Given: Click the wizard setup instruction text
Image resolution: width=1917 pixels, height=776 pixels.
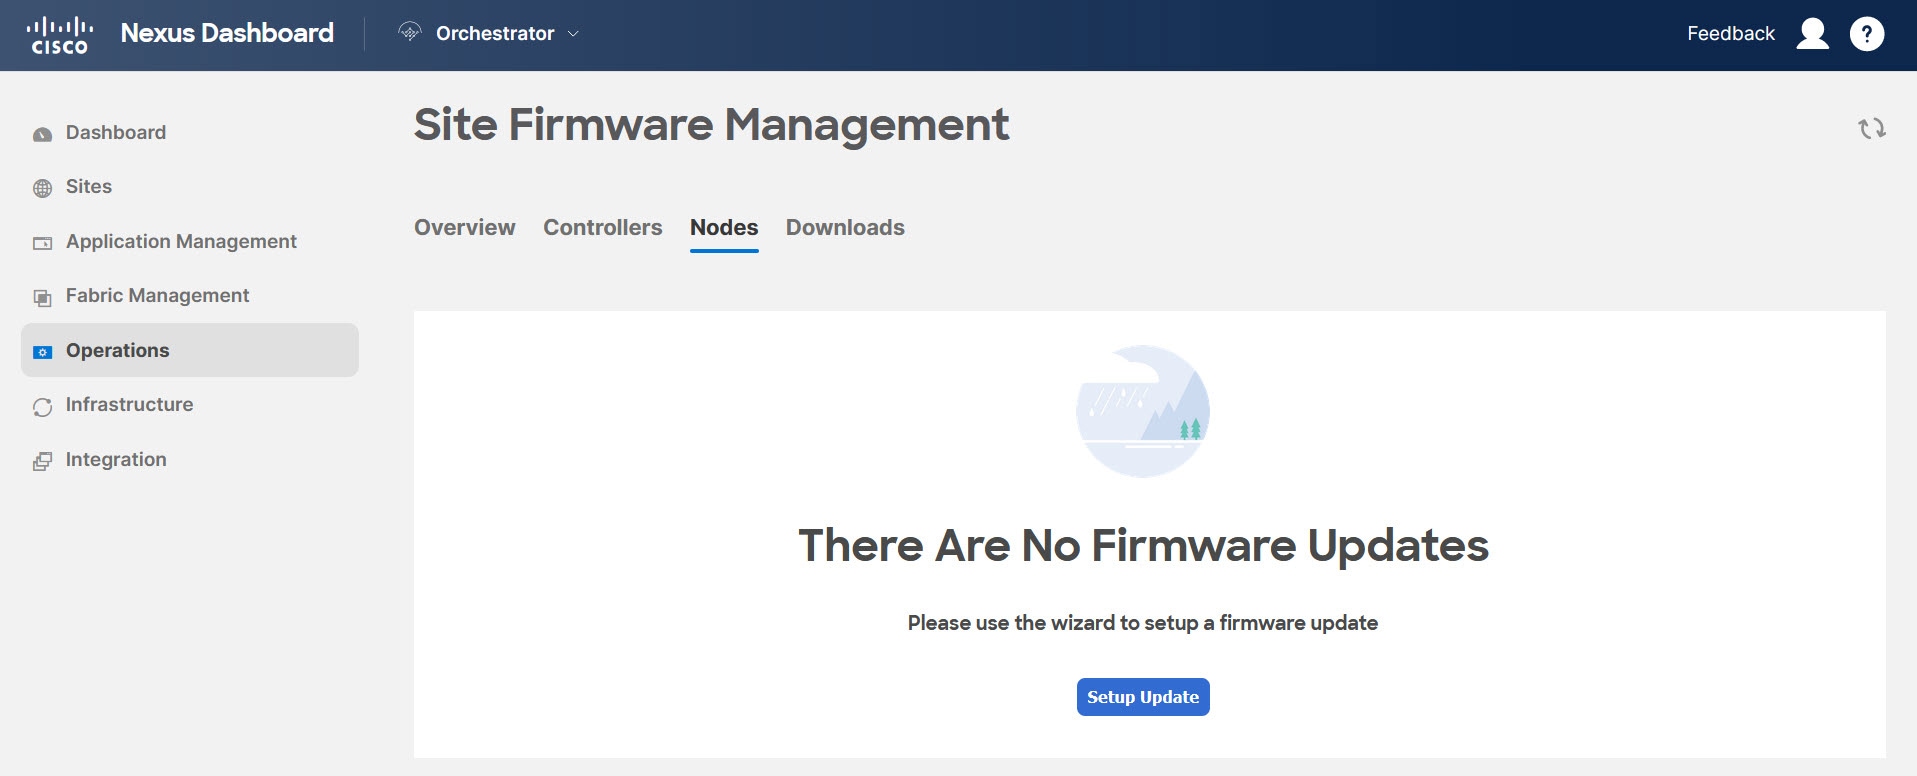Looking at the screenshot, I should tap(1143, 623).
